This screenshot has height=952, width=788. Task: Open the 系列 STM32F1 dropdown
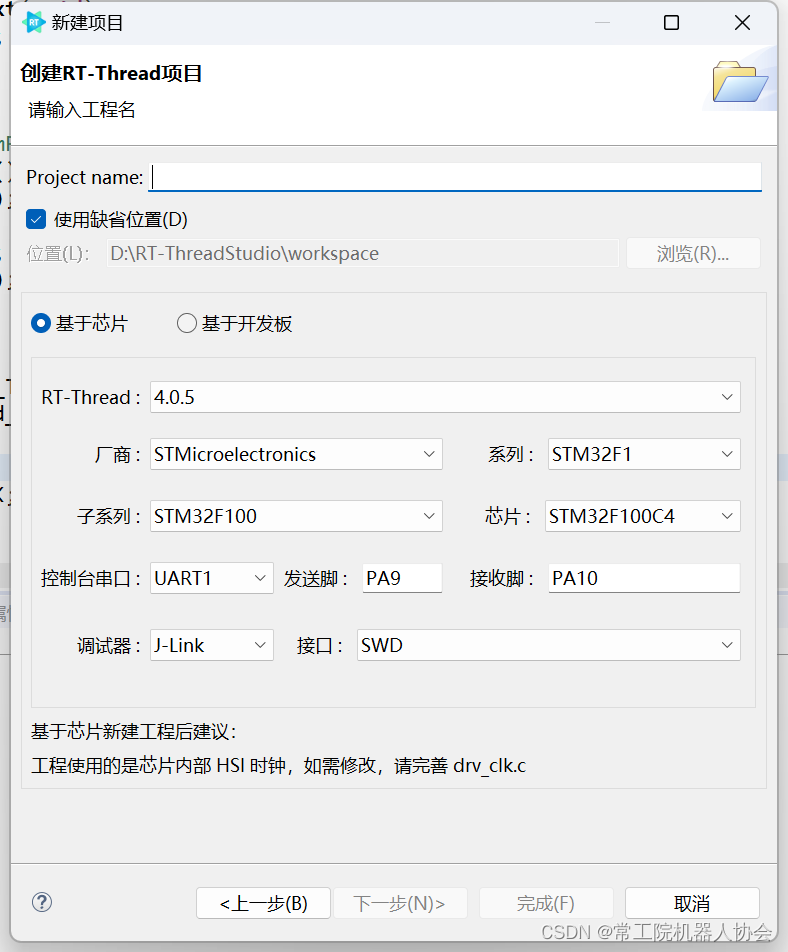(x=644, y=454)
